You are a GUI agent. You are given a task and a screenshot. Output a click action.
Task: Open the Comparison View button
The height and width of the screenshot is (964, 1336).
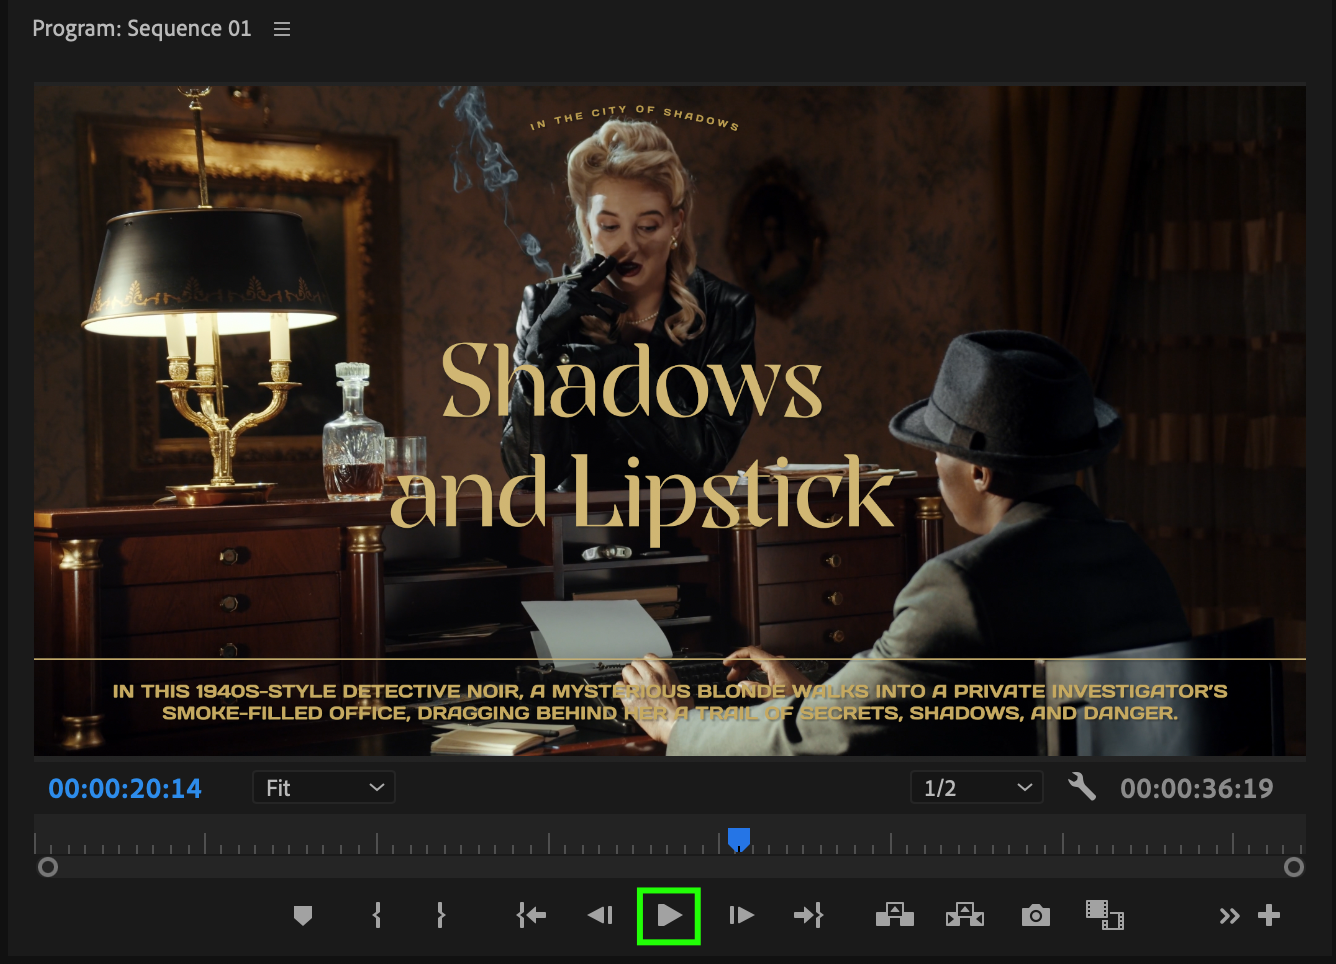(1105, 915)
